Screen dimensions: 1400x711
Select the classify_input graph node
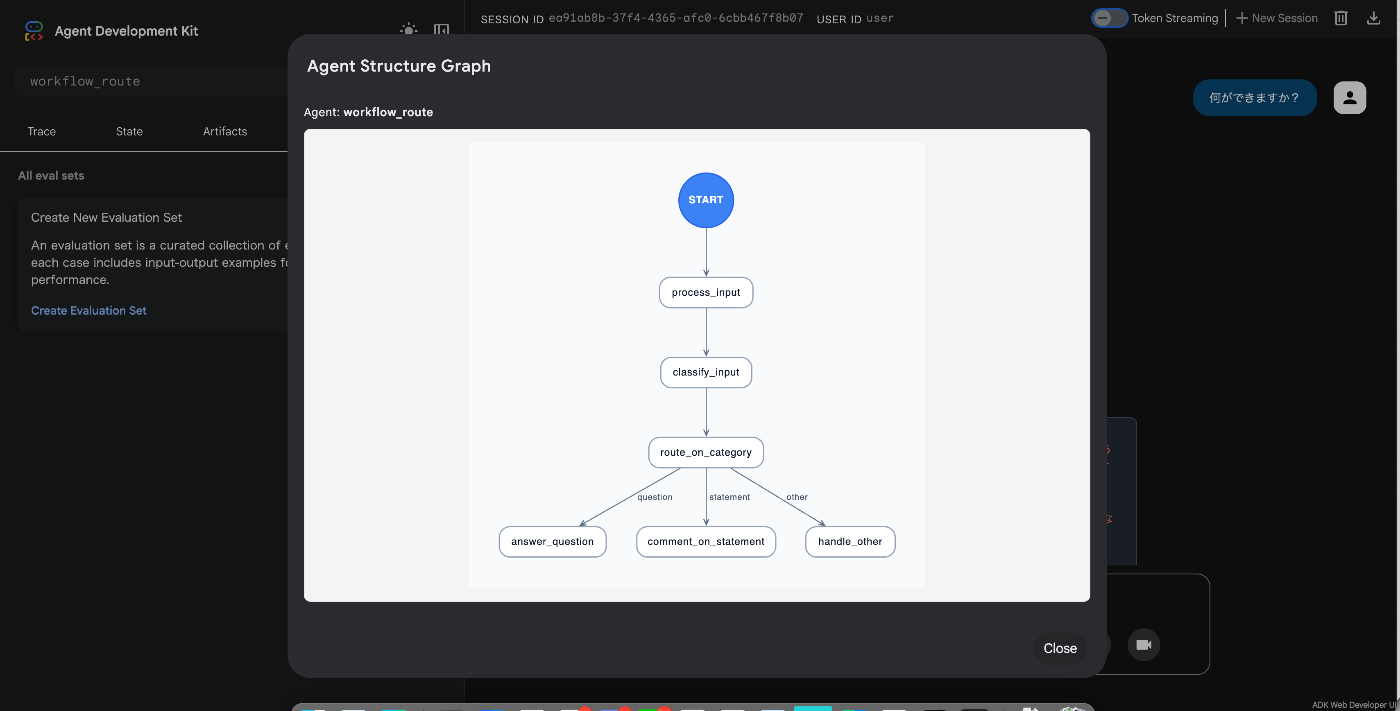tap(706, 372)
